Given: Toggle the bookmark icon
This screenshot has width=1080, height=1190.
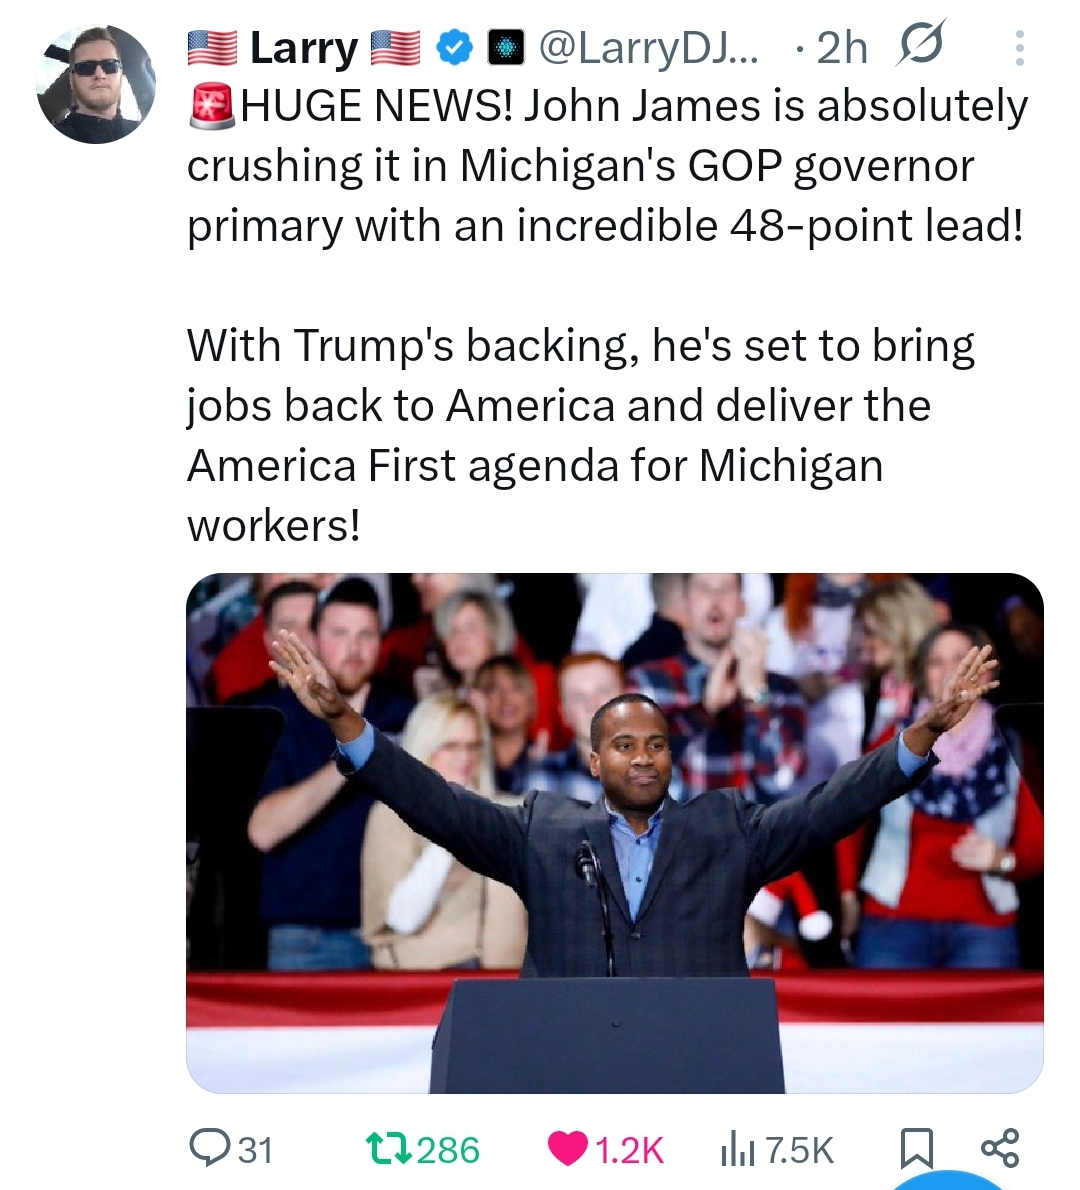Looking at the screenshot, I should (x=917, y=1149).
